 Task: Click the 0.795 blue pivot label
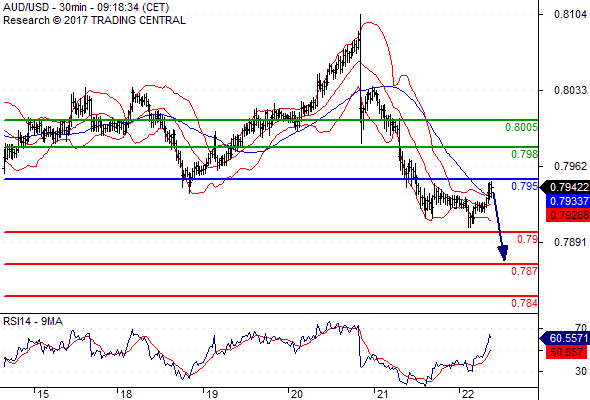pyautogui.click(x=525, y=186)
